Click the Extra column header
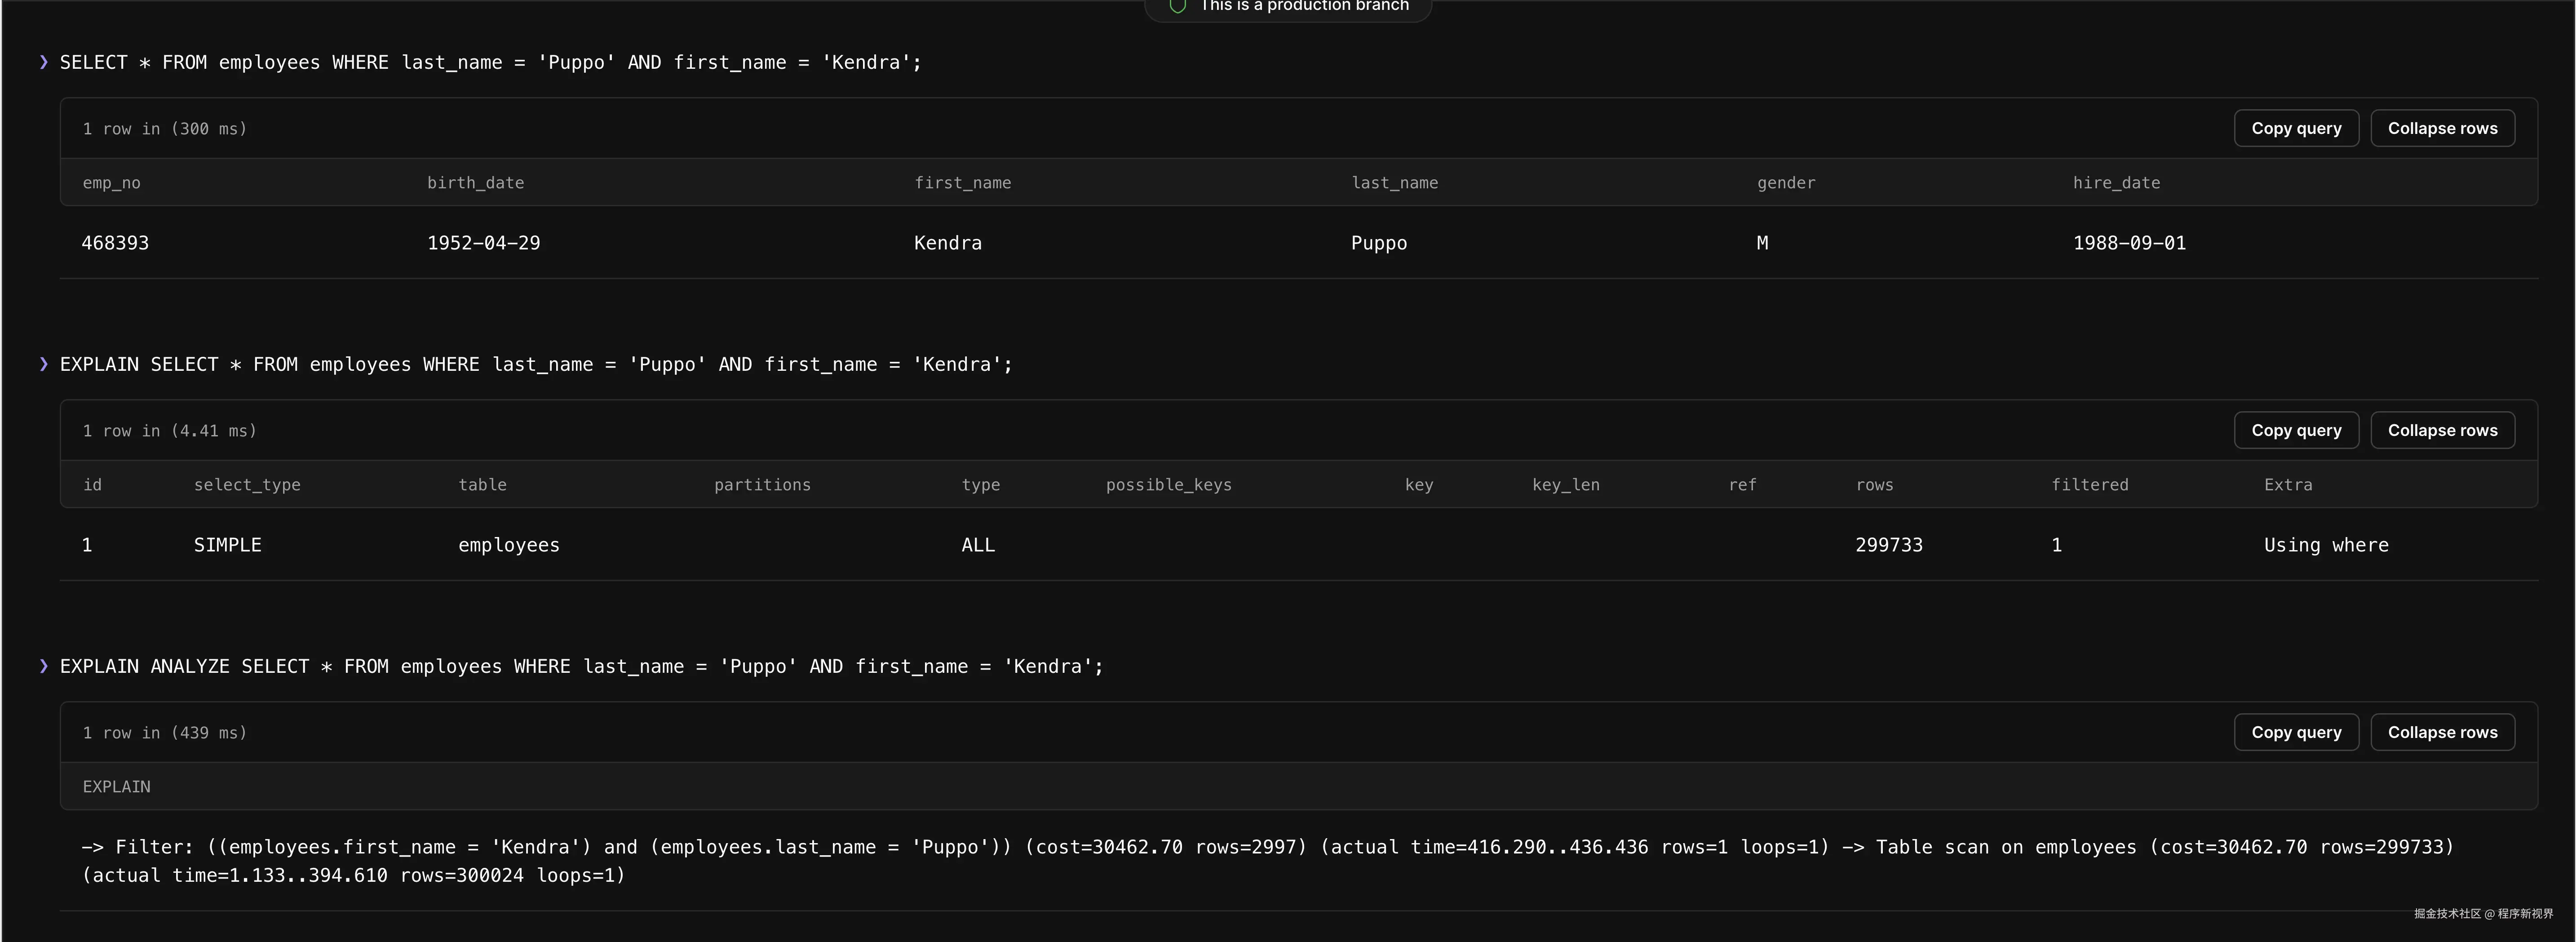Screen dimensions: 2576x942 click(x=2288, y=485)
